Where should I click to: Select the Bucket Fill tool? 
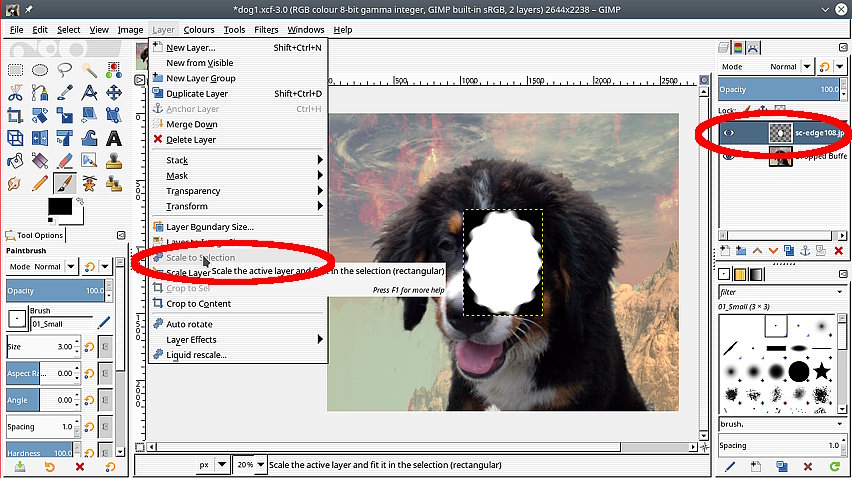pos(15,161)
